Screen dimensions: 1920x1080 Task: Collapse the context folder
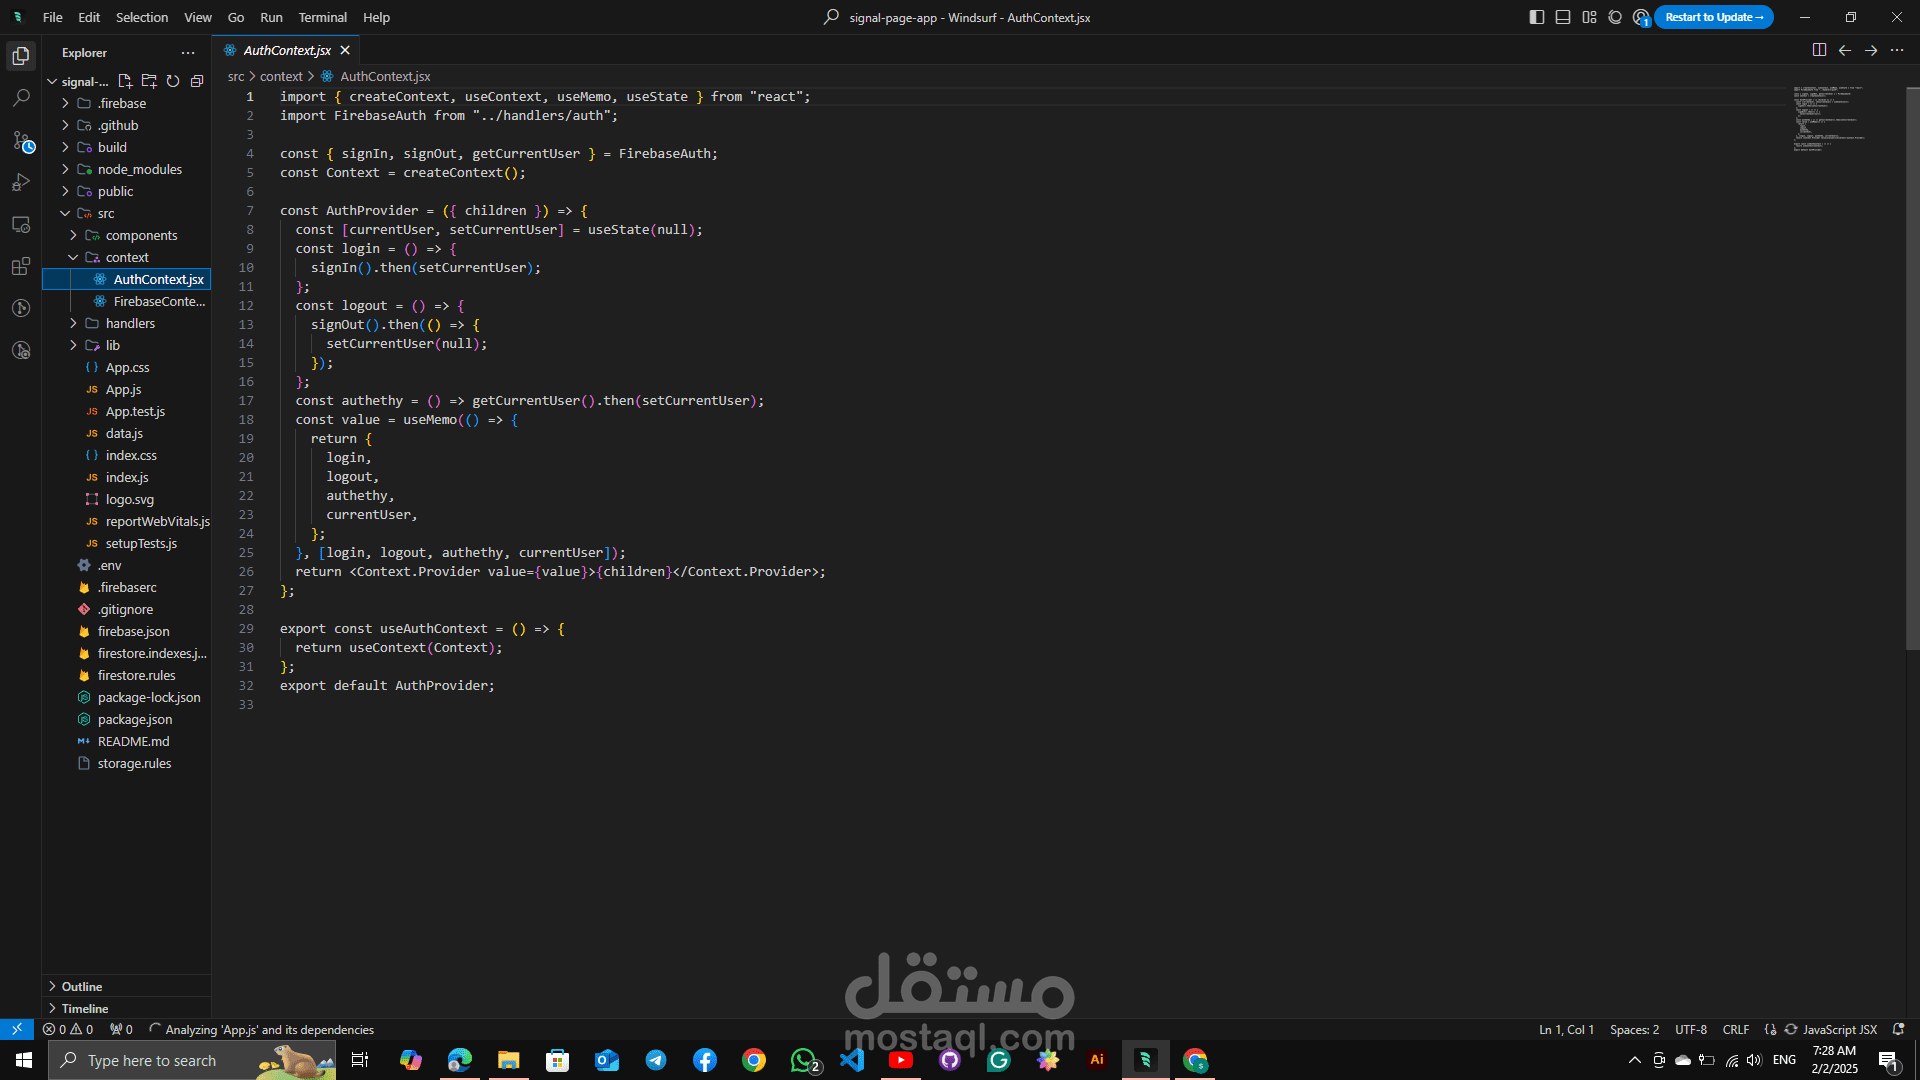(x=126, y=257)
